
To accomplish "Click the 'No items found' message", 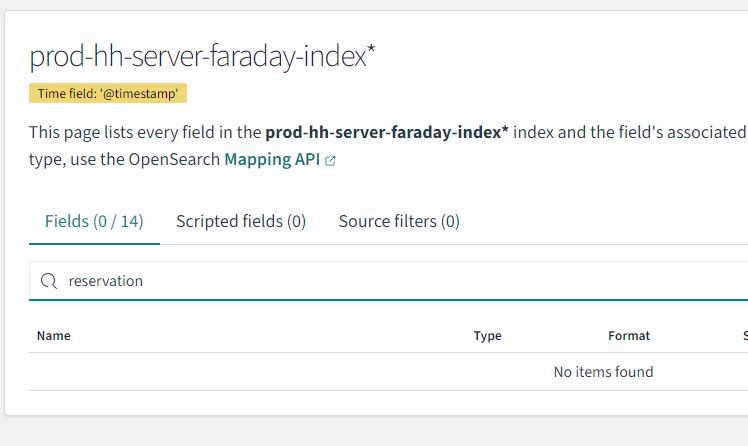I will click(x=603, y=372).
